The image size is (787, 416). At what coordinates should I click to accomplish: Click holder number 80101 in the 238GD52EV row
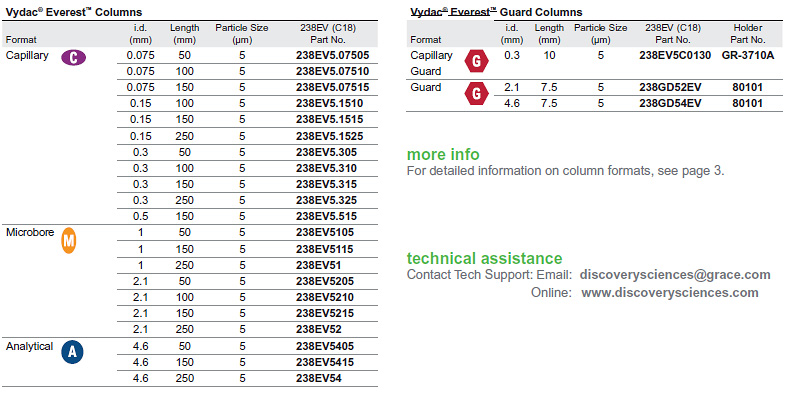coord(747,87)
